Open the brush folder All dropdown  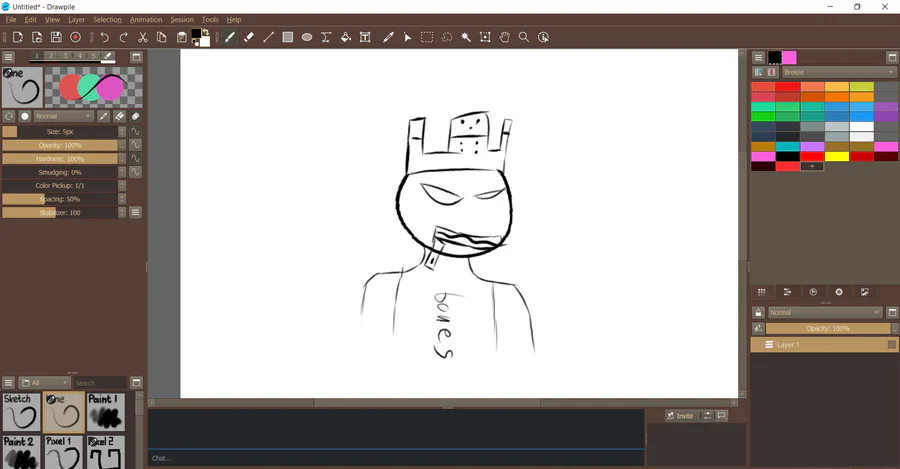[x=44, y=383]
